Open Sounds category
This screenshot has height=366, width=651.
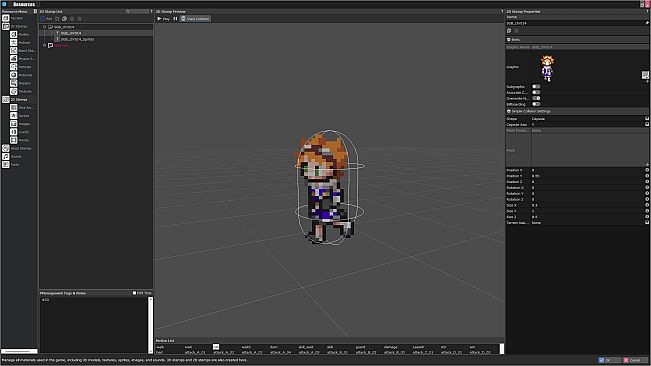[12, 156]
